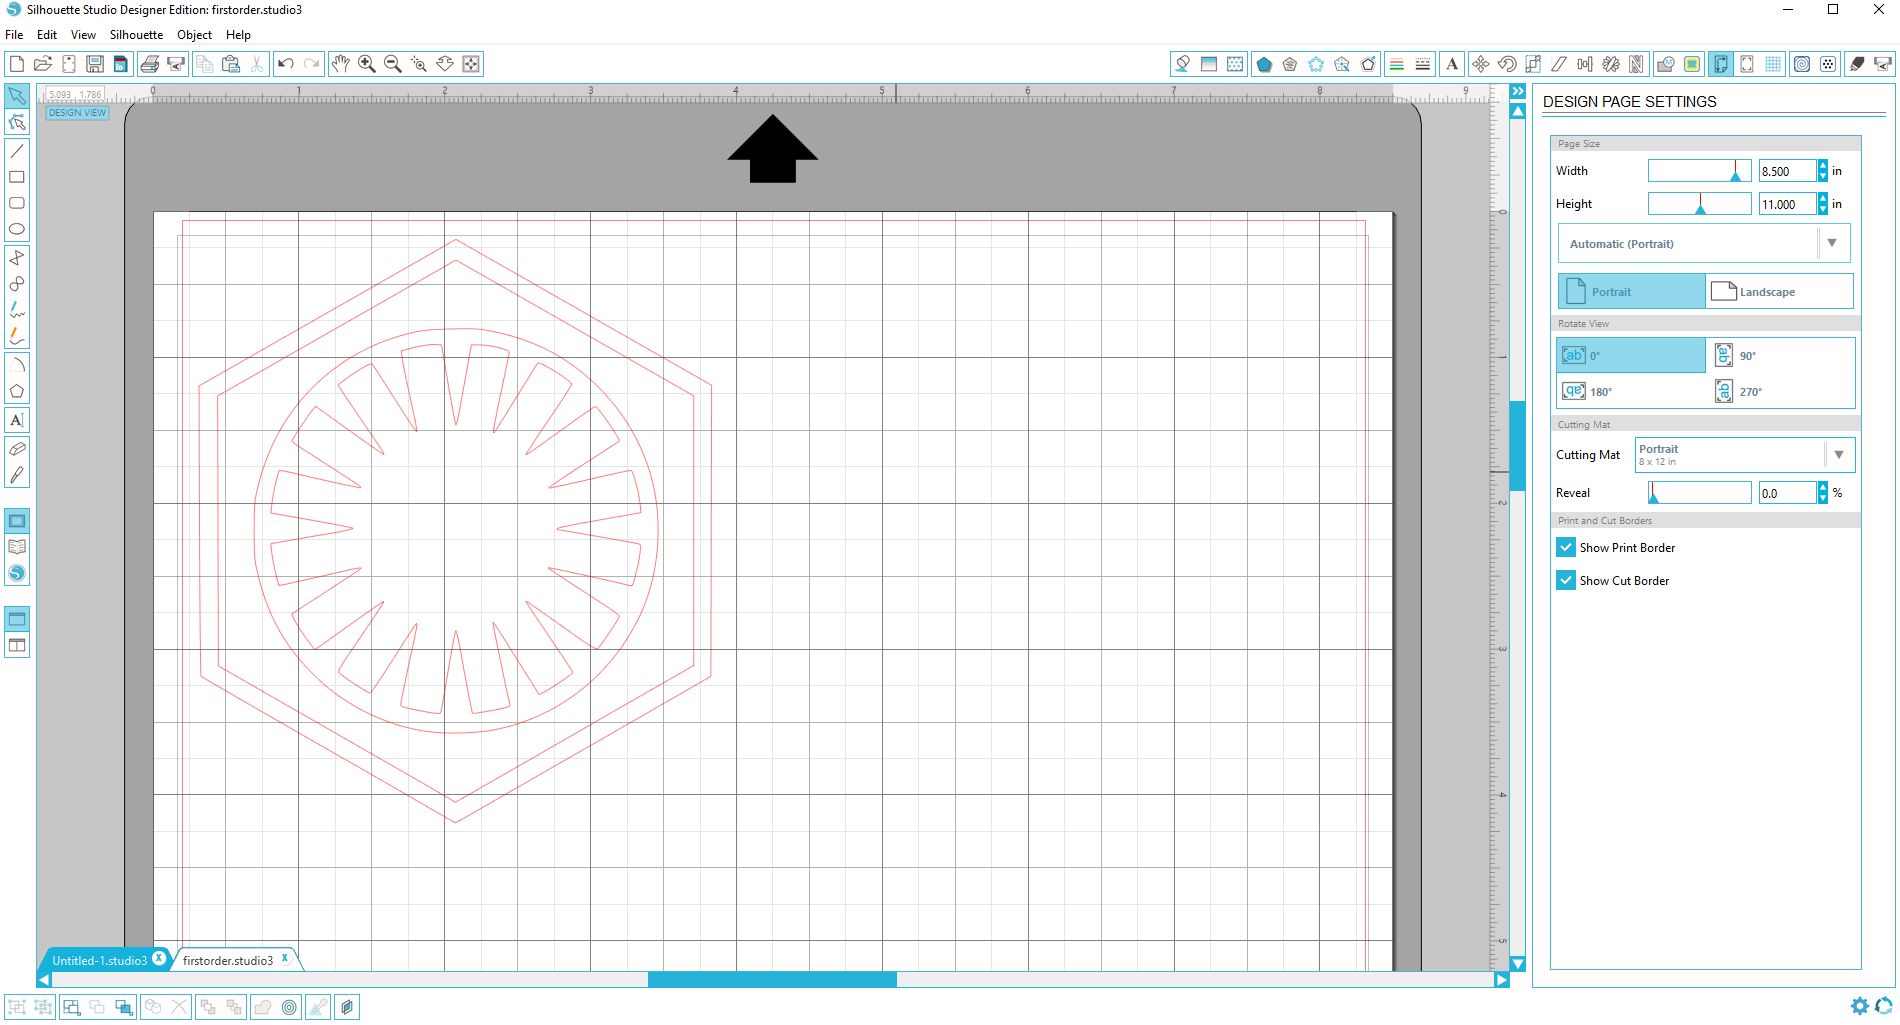Viewport: 1900px width, 1025px height.
Task: Toggle the Show Print Border checkbox
Action: 1566,548
